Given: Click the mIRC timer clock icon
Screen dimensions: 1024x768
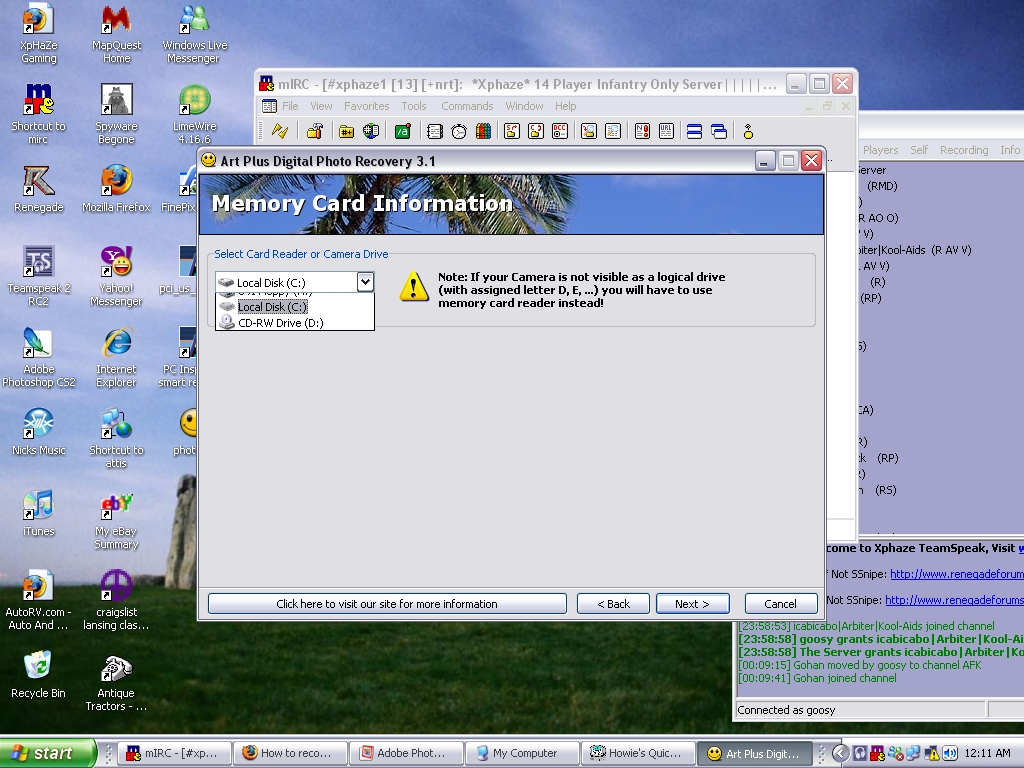Looking at the screenshot, I should point(458,131).
